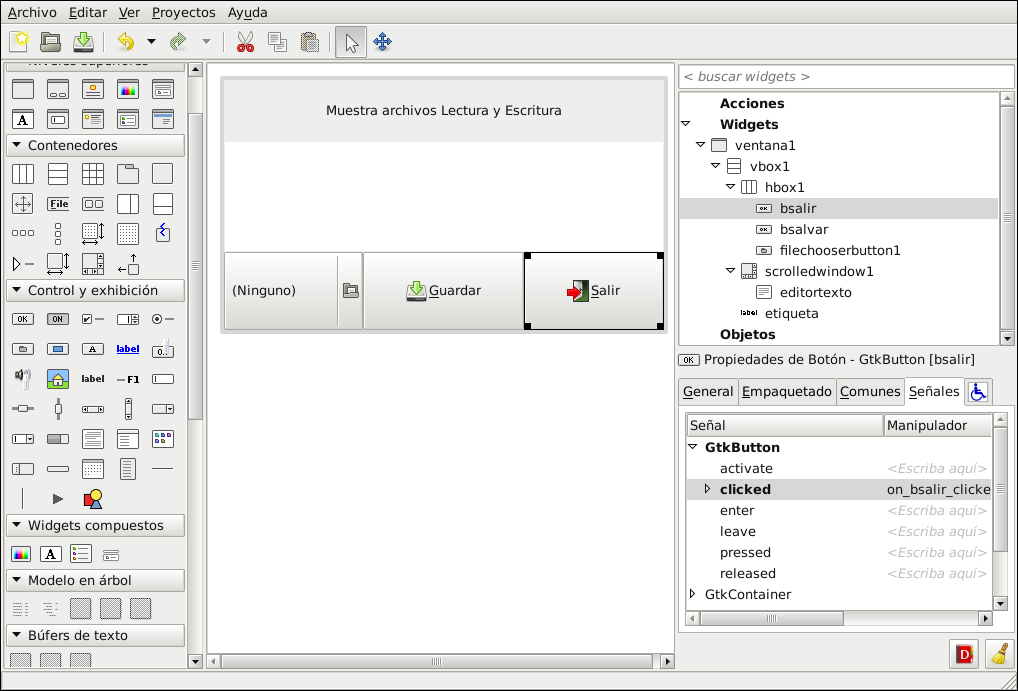The image size is (1018, 691).
Task: Click the Cut scissors icon
Action: click(245, 42)
